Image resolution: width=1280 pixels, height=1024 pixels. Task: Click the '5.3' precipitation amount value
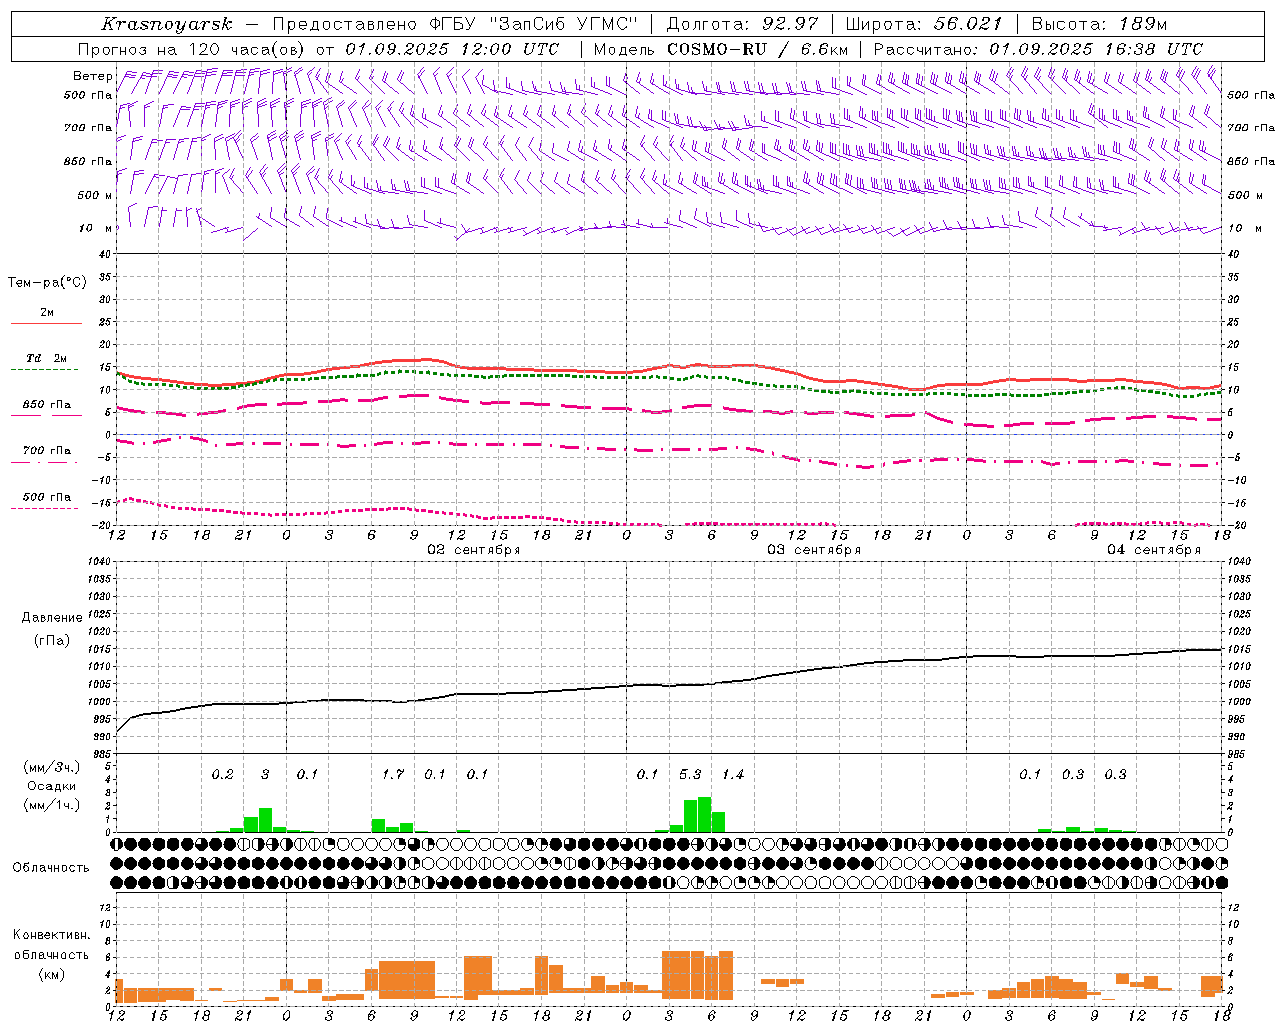click(690, 774)
